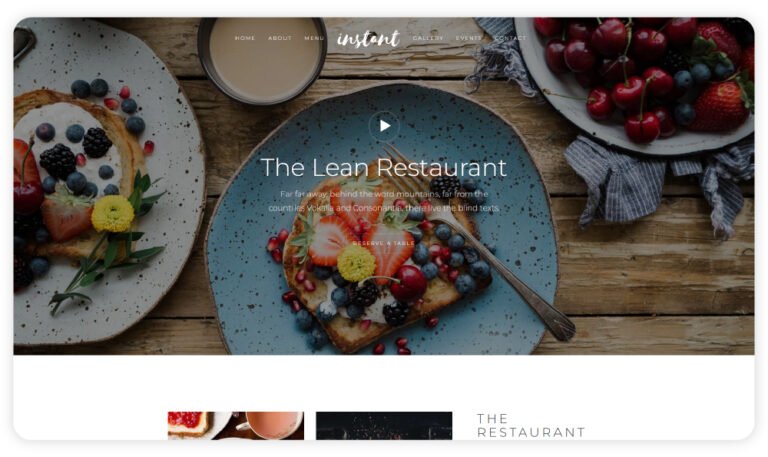Click the instant script logo

point(368,39)
